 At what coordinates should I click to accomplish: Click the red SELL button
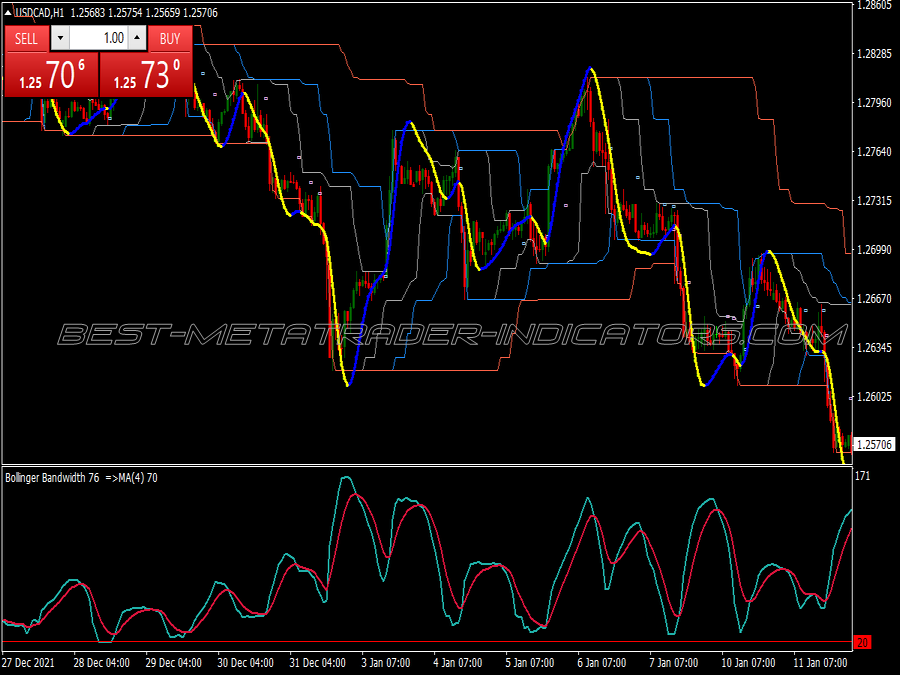tap(26, 39)
